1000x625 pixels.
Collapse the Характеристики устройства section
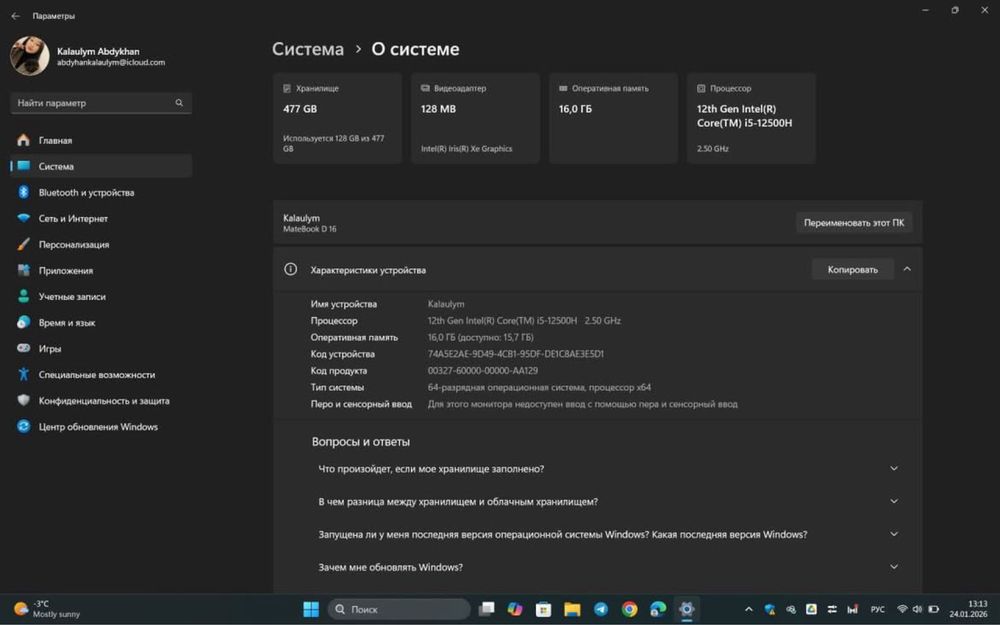(x=907, y=269)
